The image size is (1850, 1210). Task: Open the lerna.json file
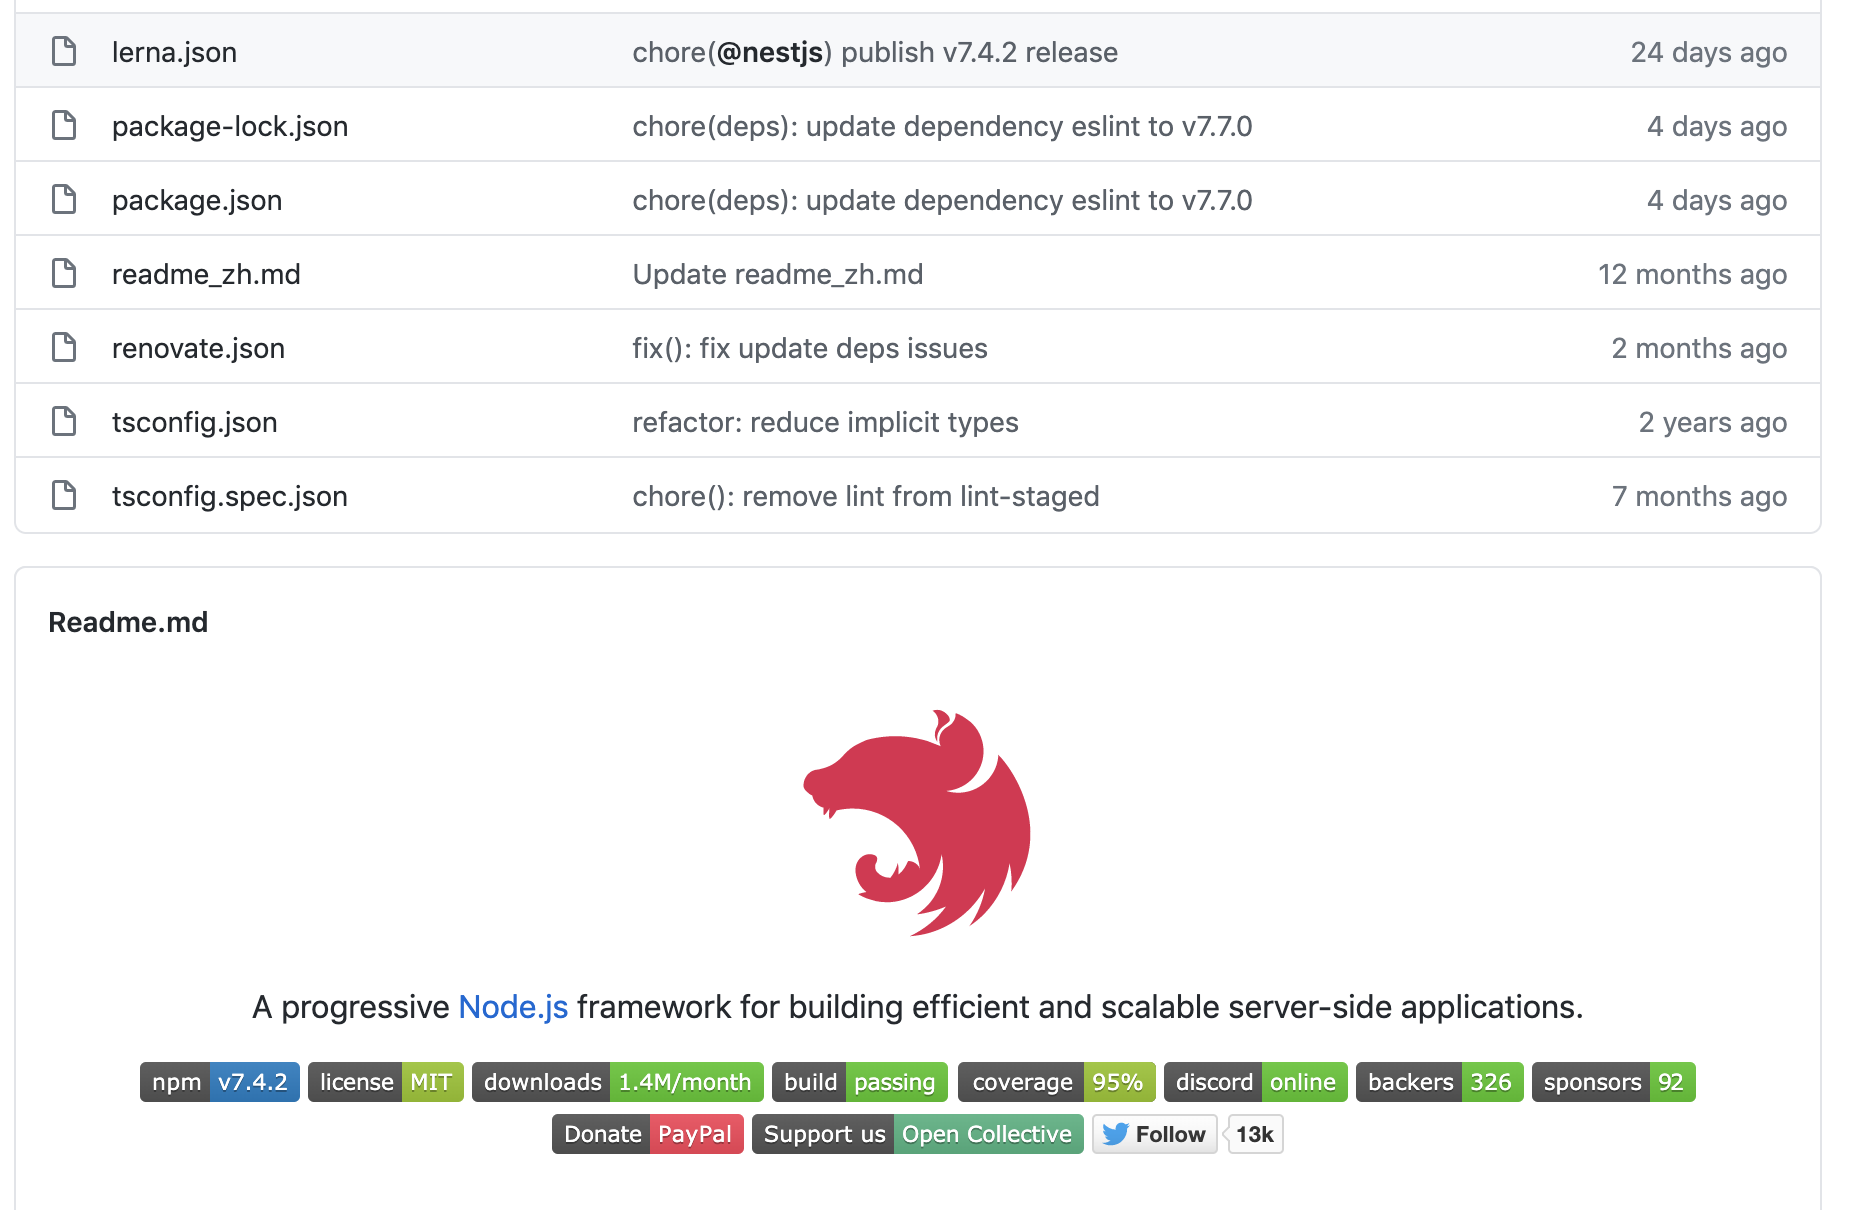[x=174, y=52]
